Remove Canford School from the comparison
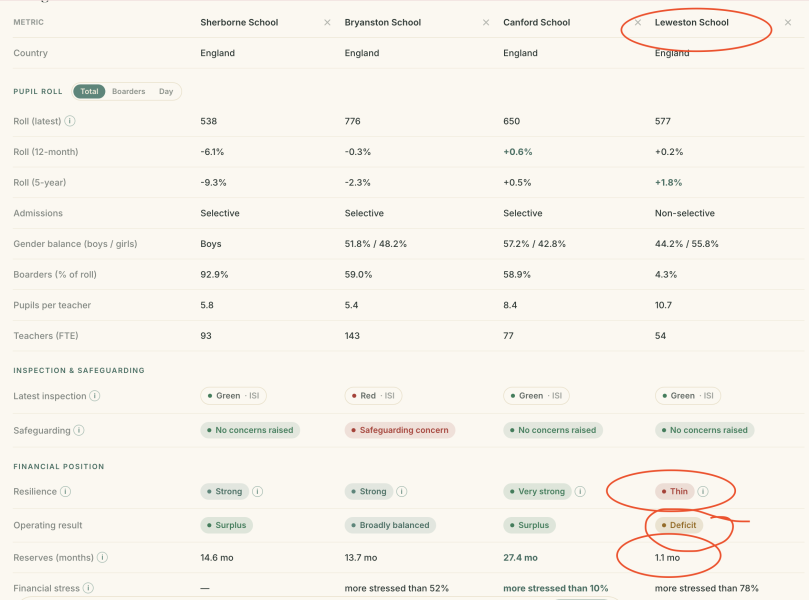The width and height of the screenshot is (809, 600). [x=638, y=22]
